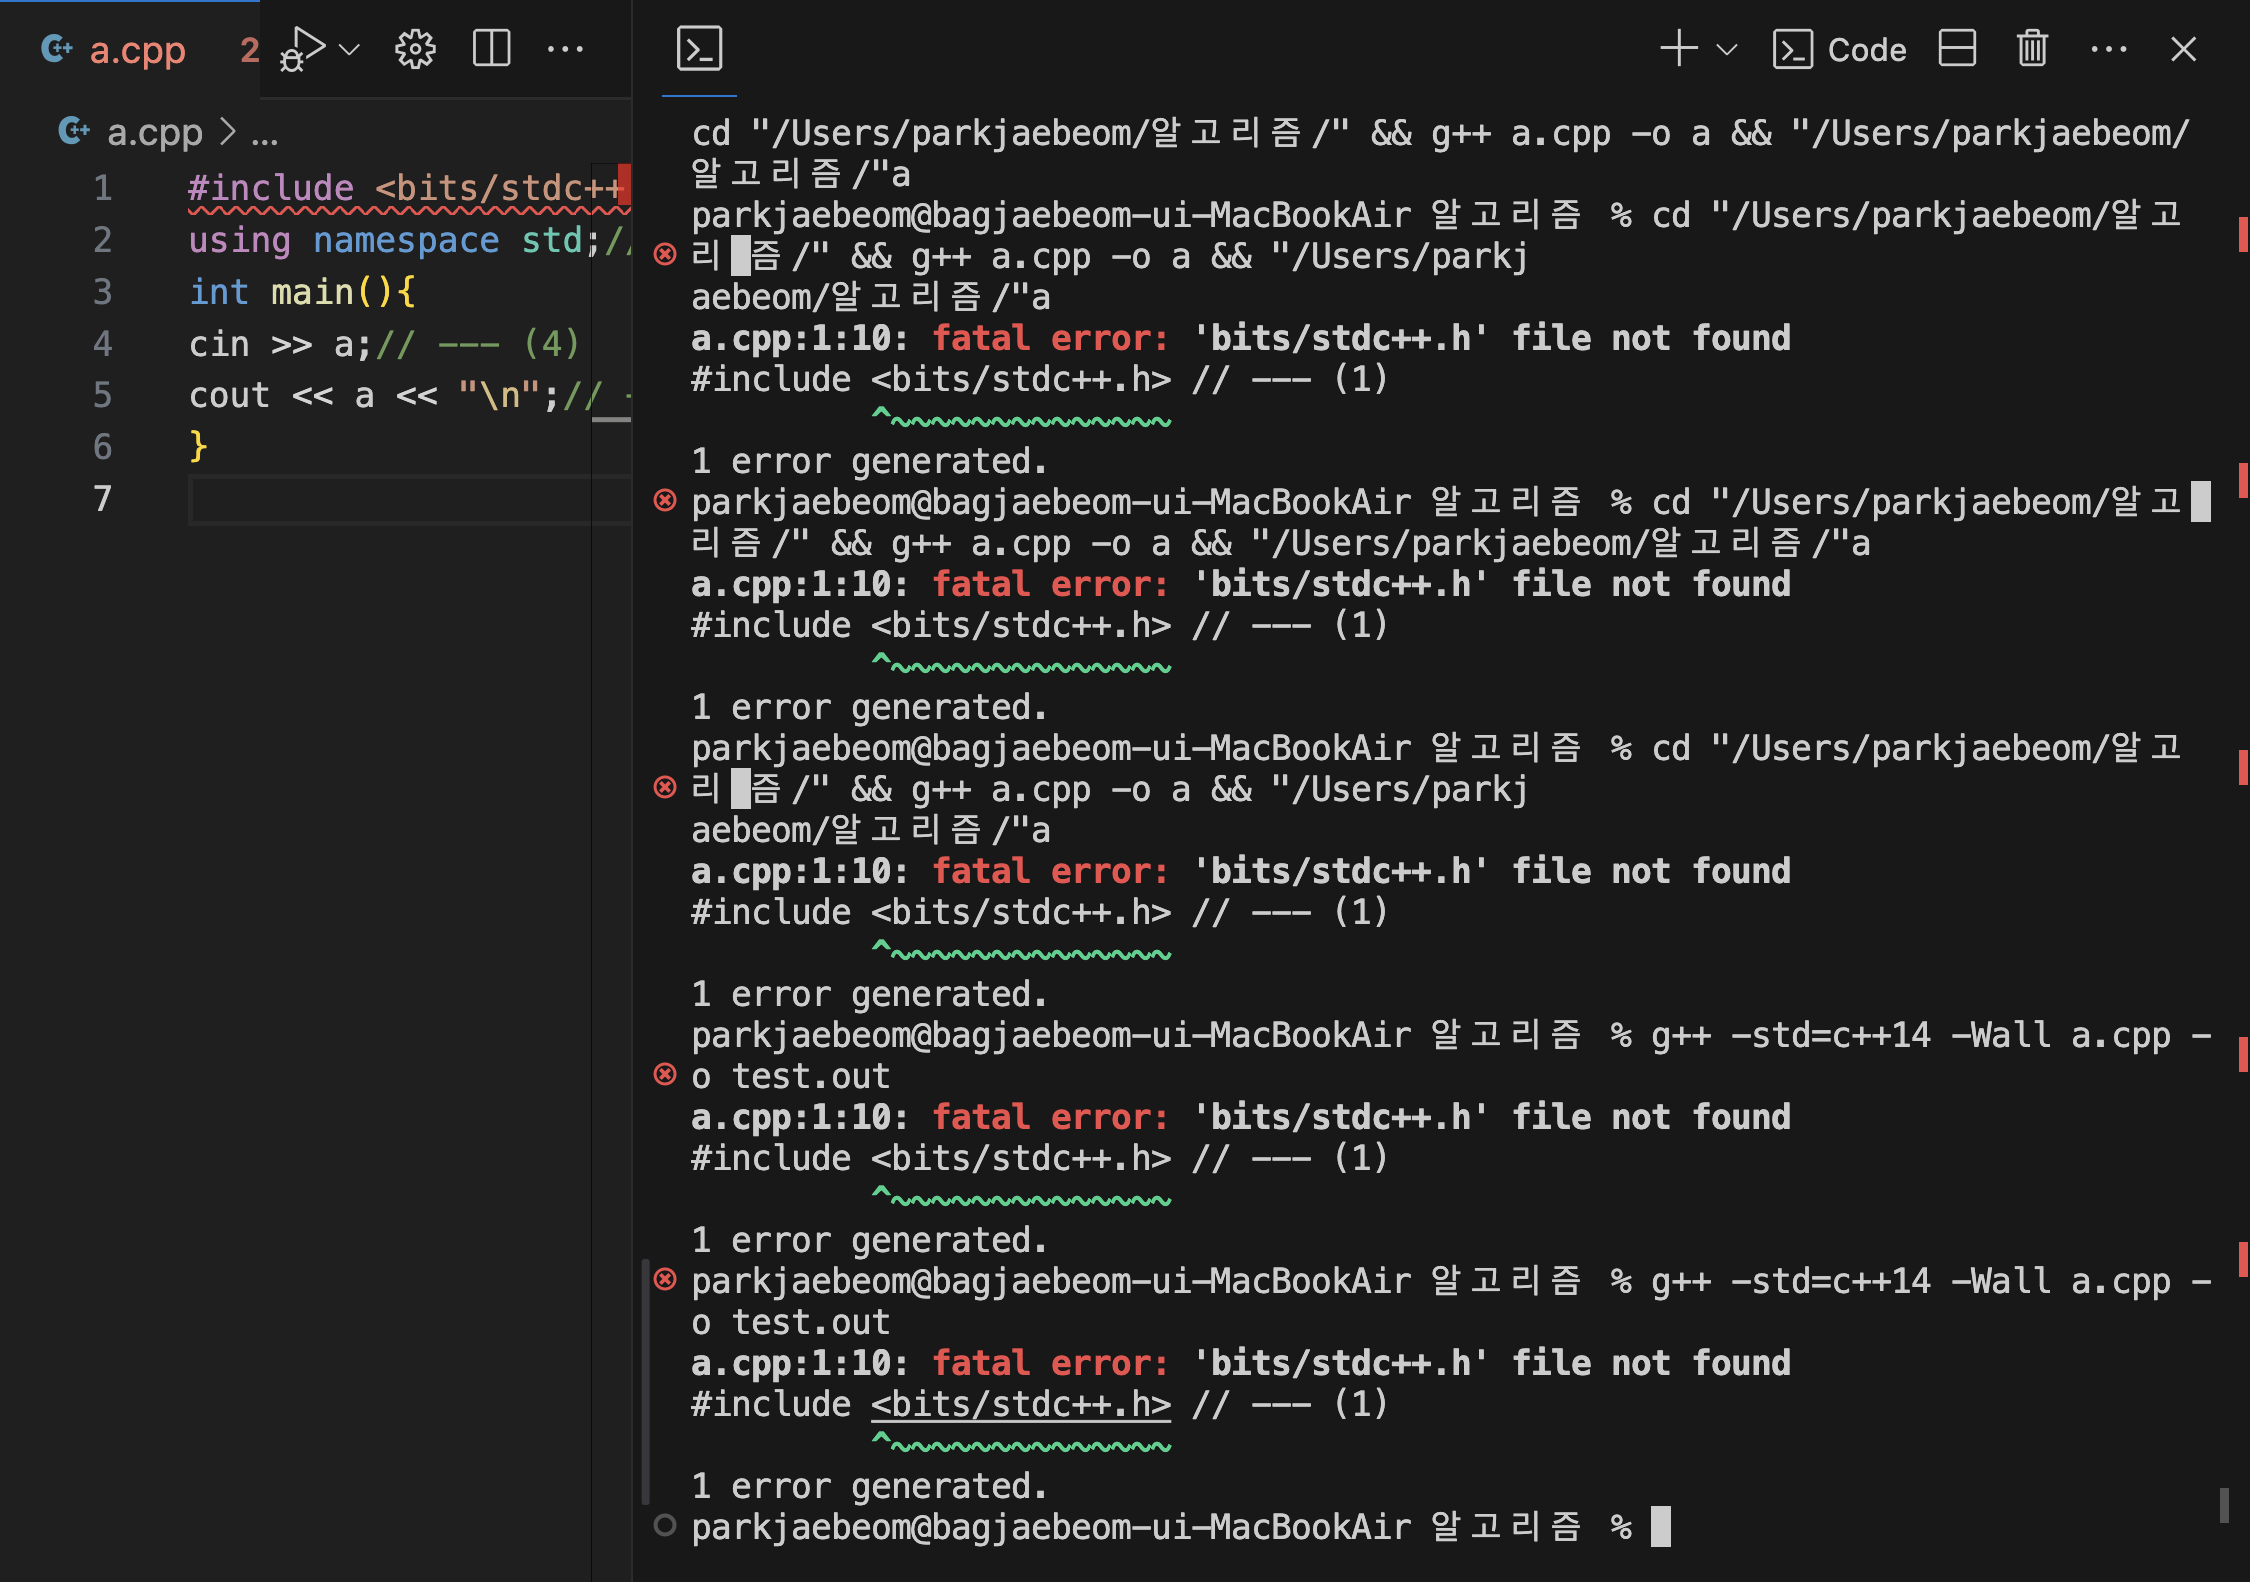The width and height of the screenshot is (2250, 1582).
Task: Click the first 'fatal error:' message
Action: [x=1050, y=338]
